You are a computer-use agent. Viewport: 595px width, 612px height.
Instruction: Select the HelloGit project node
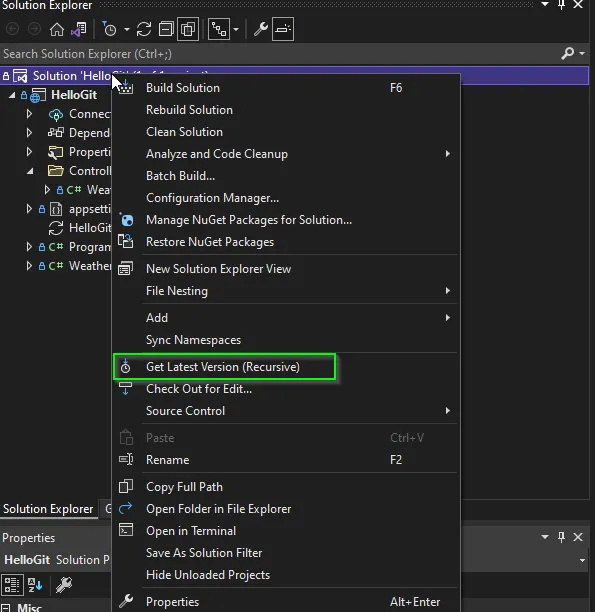(x=74, y=95)
